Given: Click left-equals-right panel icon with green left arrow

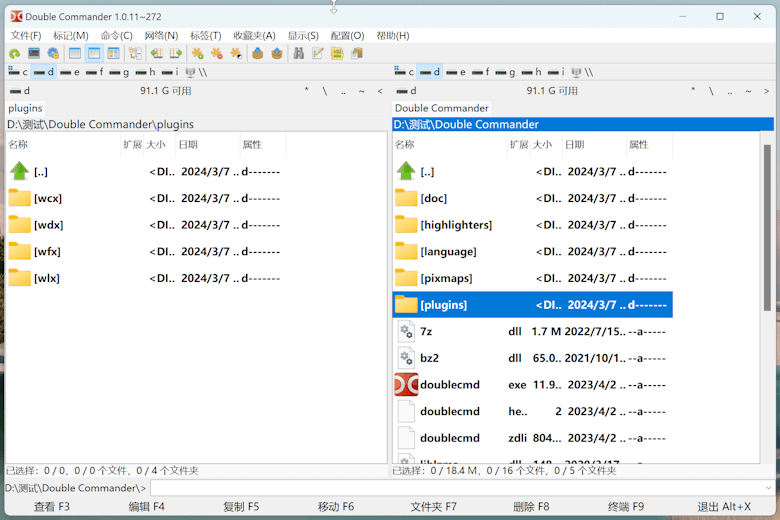Looking at the screenshot, I should [x=157, y=53].
